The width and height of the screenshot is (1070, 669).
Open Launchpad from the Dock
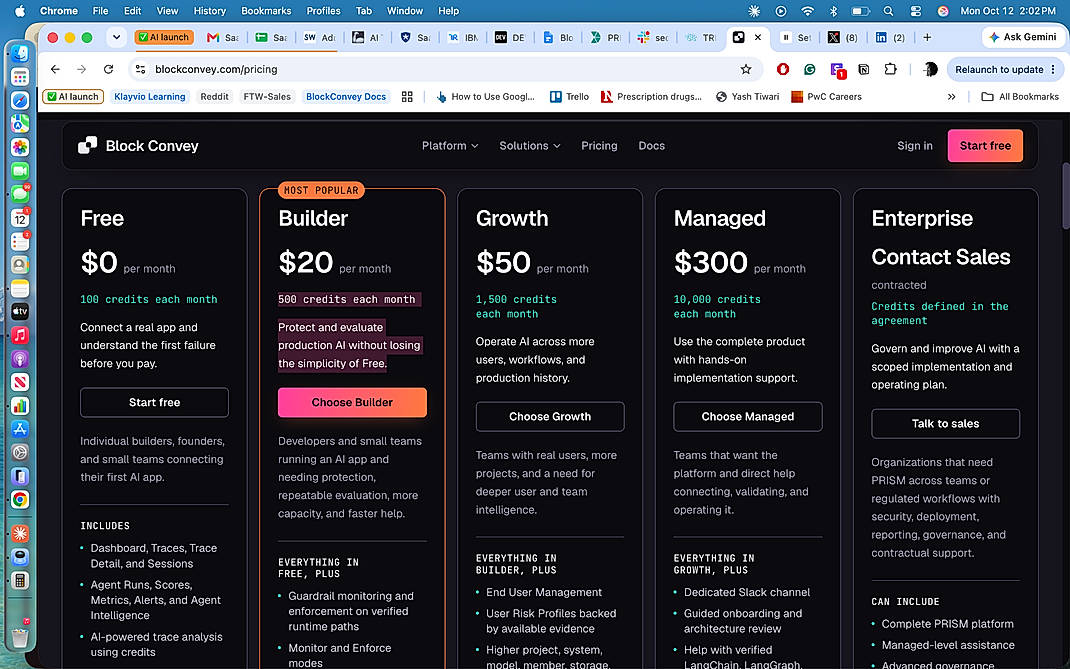pos(20,76)
